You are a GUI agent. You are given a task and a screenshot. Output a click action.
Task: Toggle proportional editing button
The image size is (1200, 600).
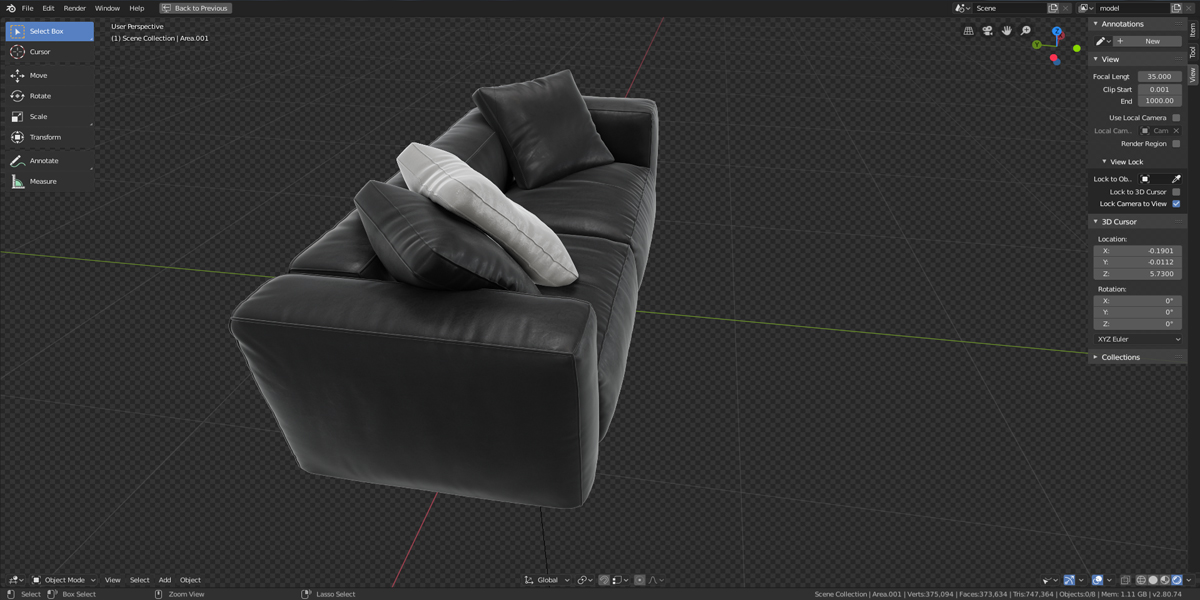[640, 580]
